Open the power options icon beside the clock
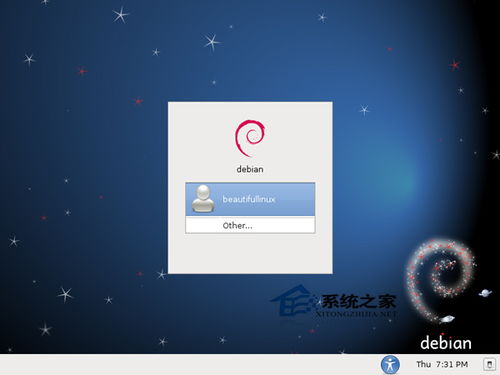 pyautogui.click(x=489, y=364)
